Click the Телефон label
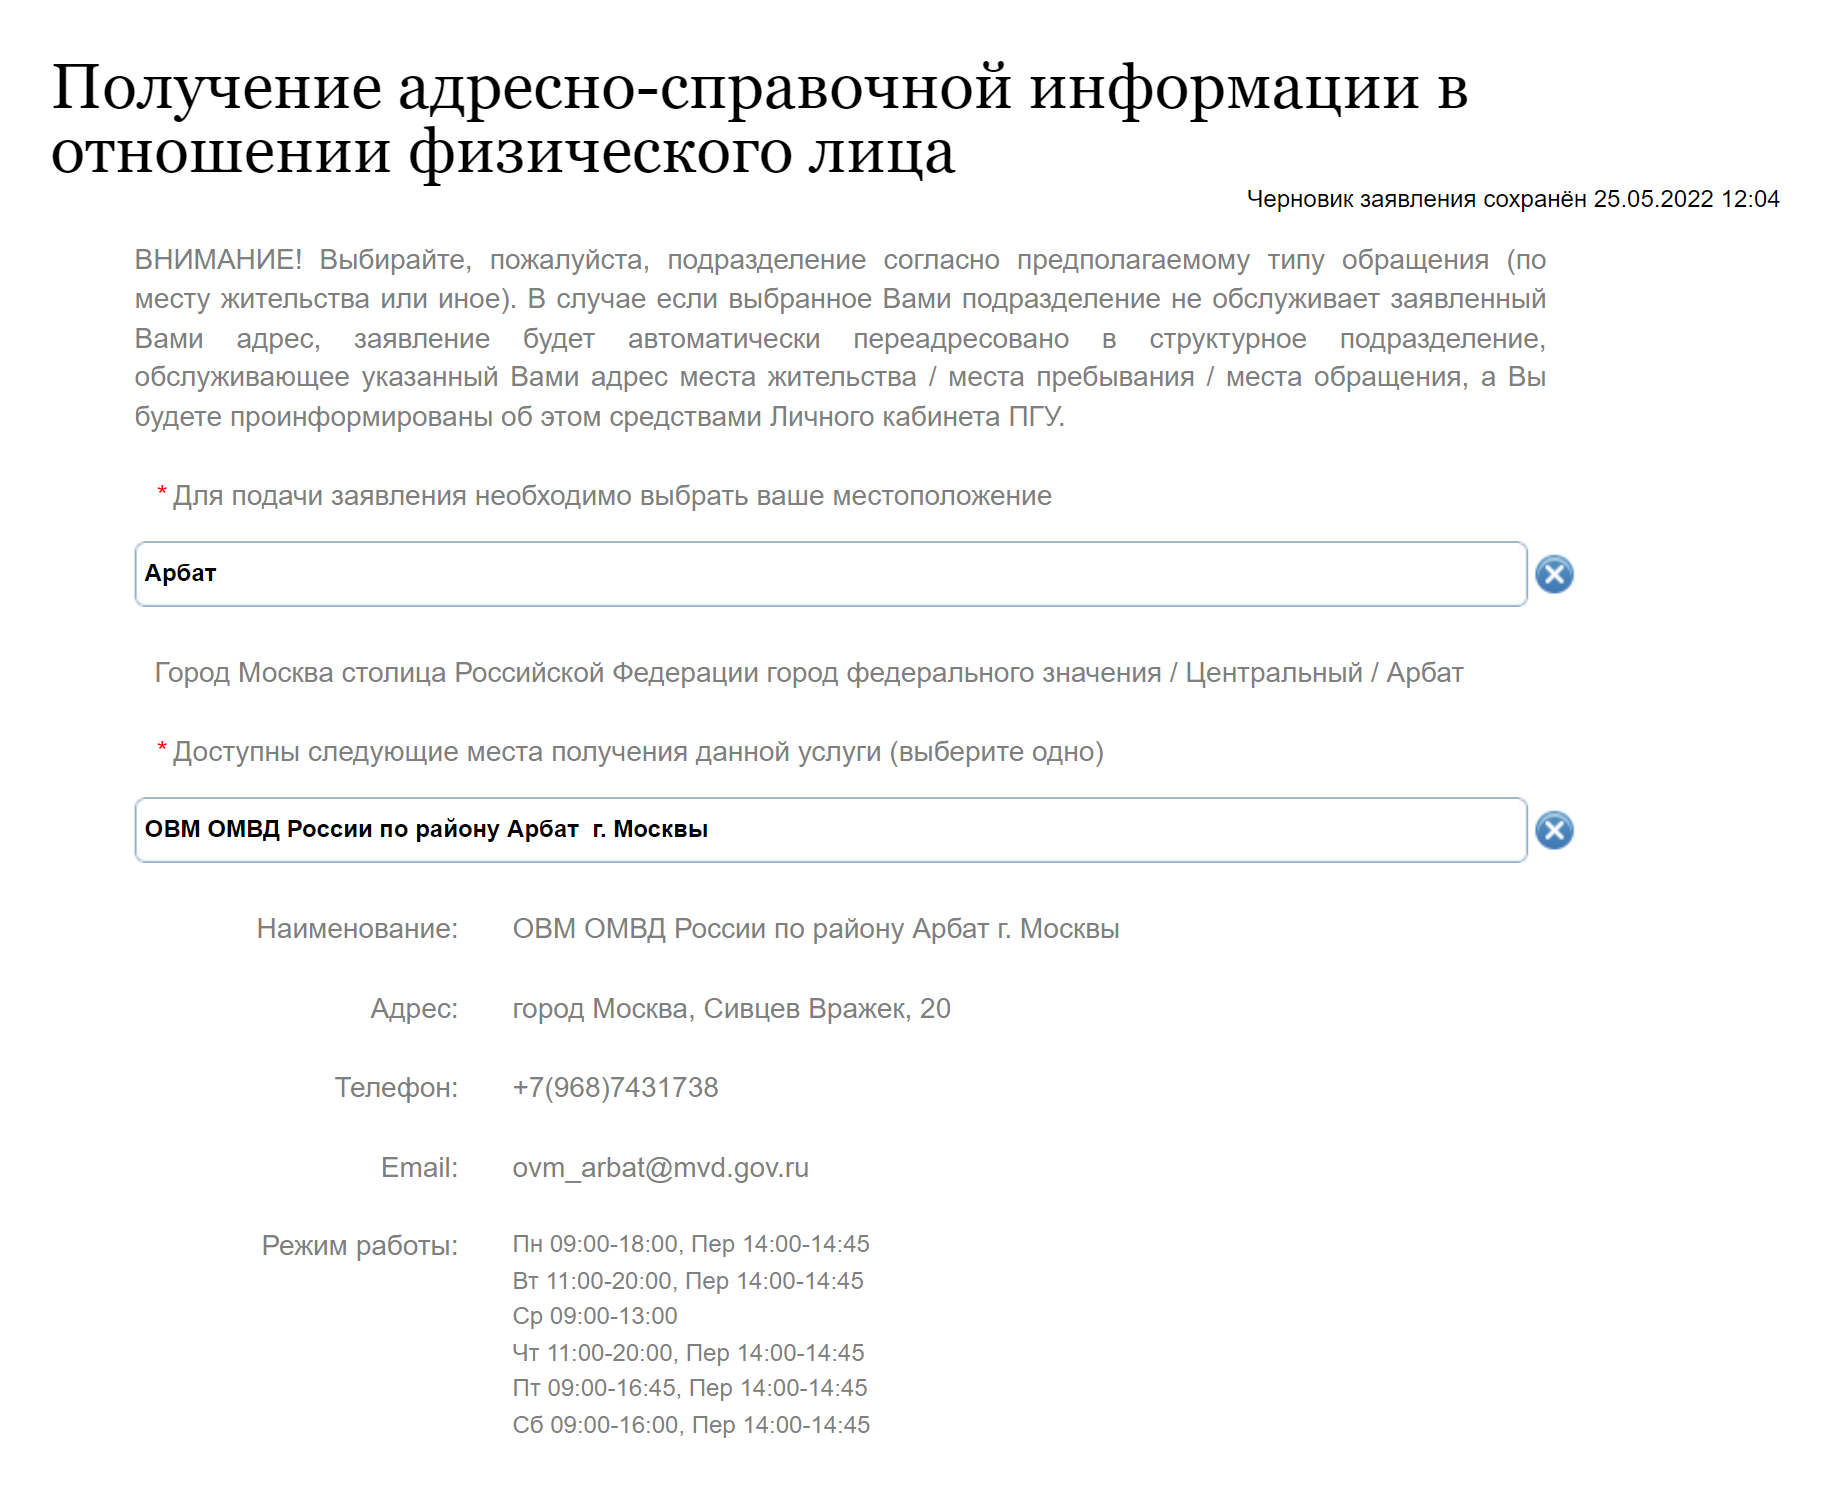Viewport: 1838px width, 1496px height. pyautogui.click(x=396, y=1088)
